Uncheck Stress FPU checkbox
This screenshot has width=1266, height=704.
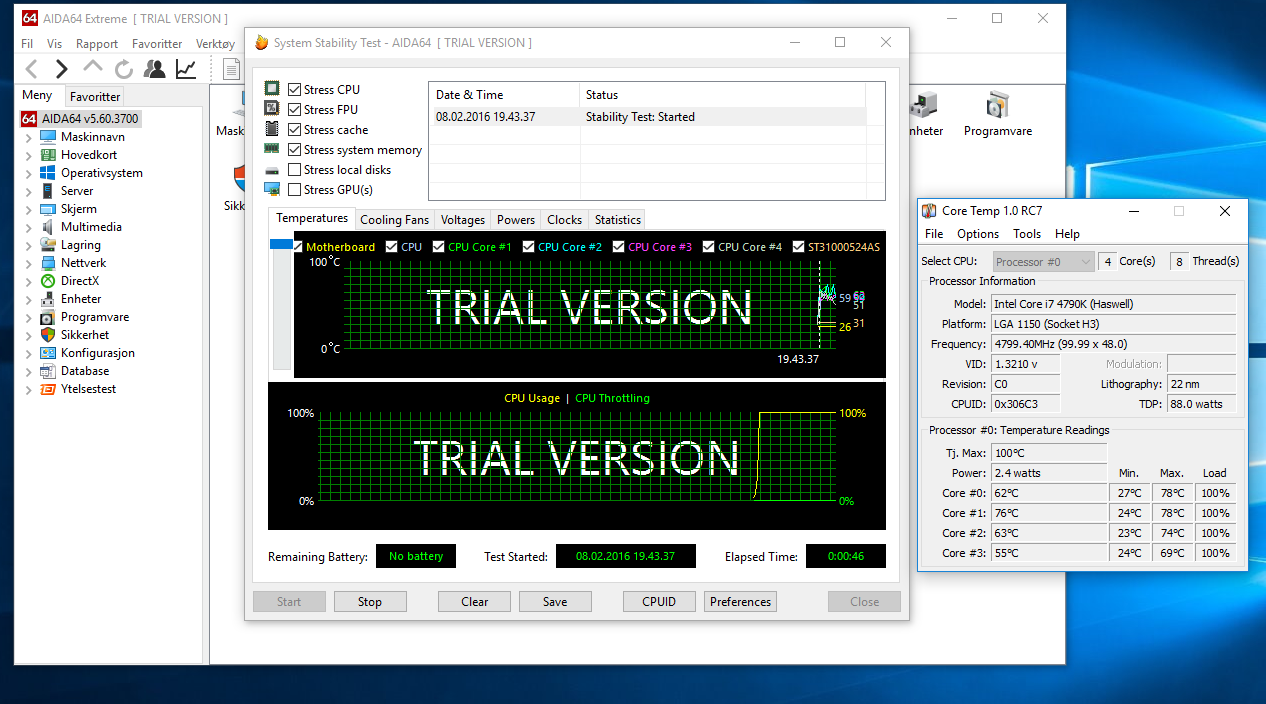(x=294, y=110)
